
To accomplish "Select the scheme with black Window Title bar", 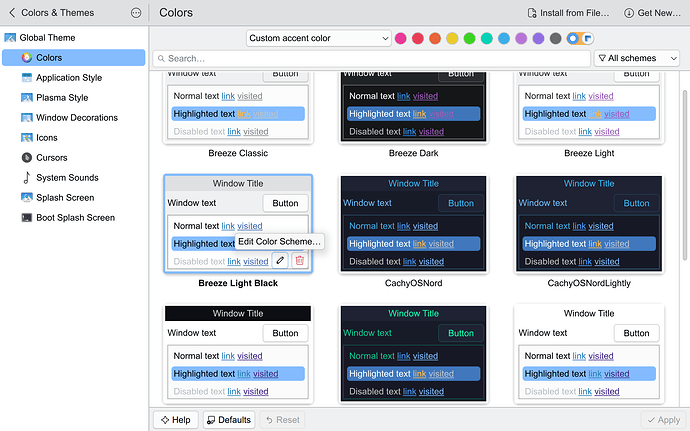I will 238,354.
